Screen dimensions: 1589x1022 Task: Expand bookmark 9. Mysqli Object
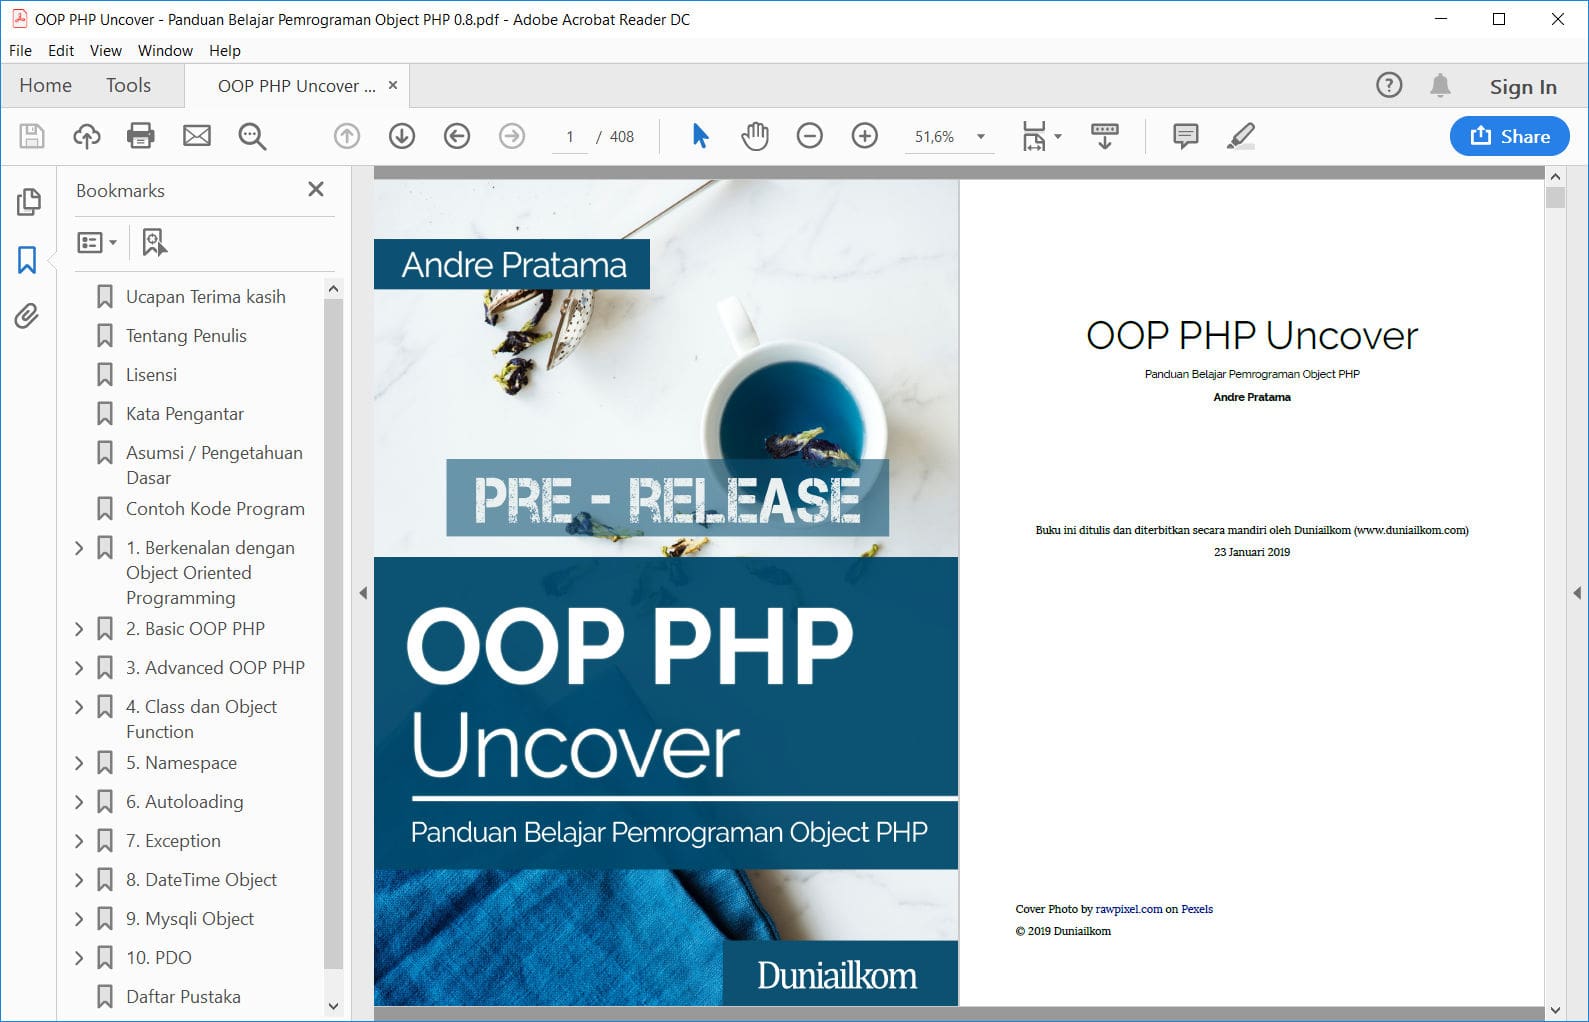click(79, 919)
